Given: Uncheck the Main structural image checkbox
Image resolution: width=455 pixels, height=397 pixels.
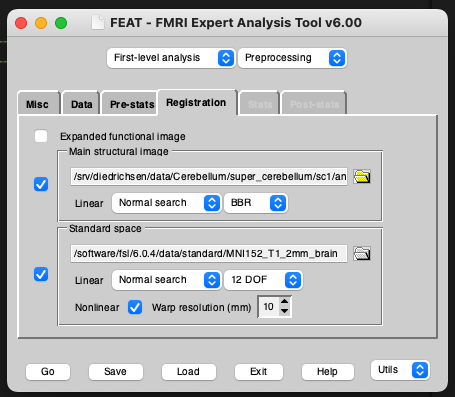Looking at the screenshot, I should 41,184.
